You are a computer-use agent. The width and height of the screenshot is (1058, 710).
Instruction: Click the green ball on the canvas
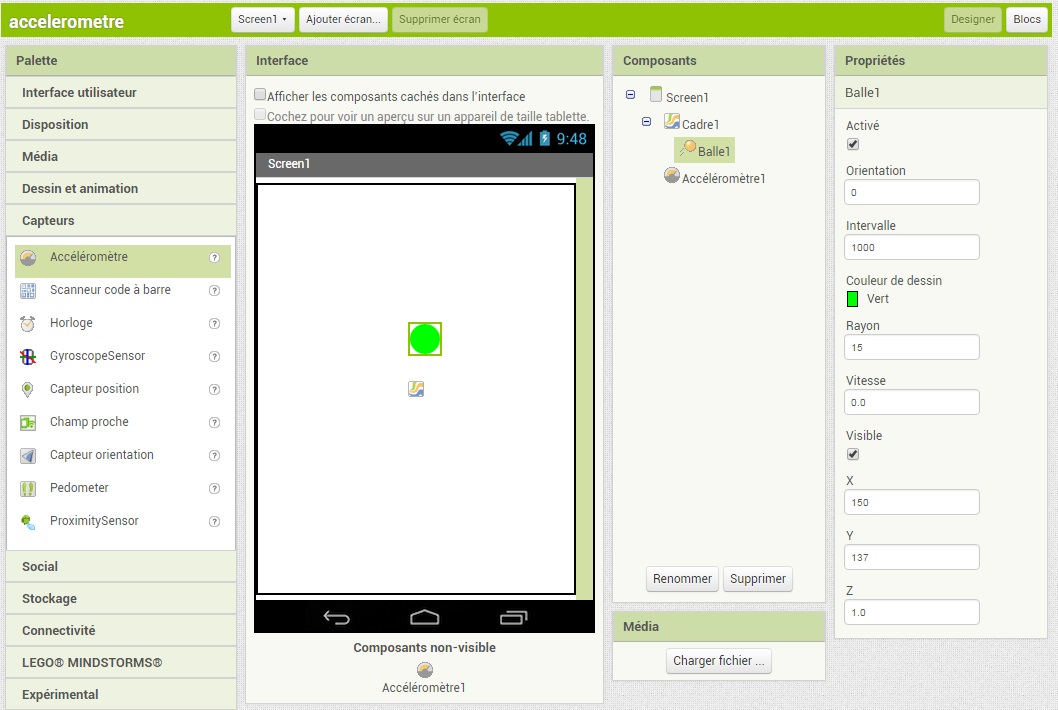[x=424, y=339]
